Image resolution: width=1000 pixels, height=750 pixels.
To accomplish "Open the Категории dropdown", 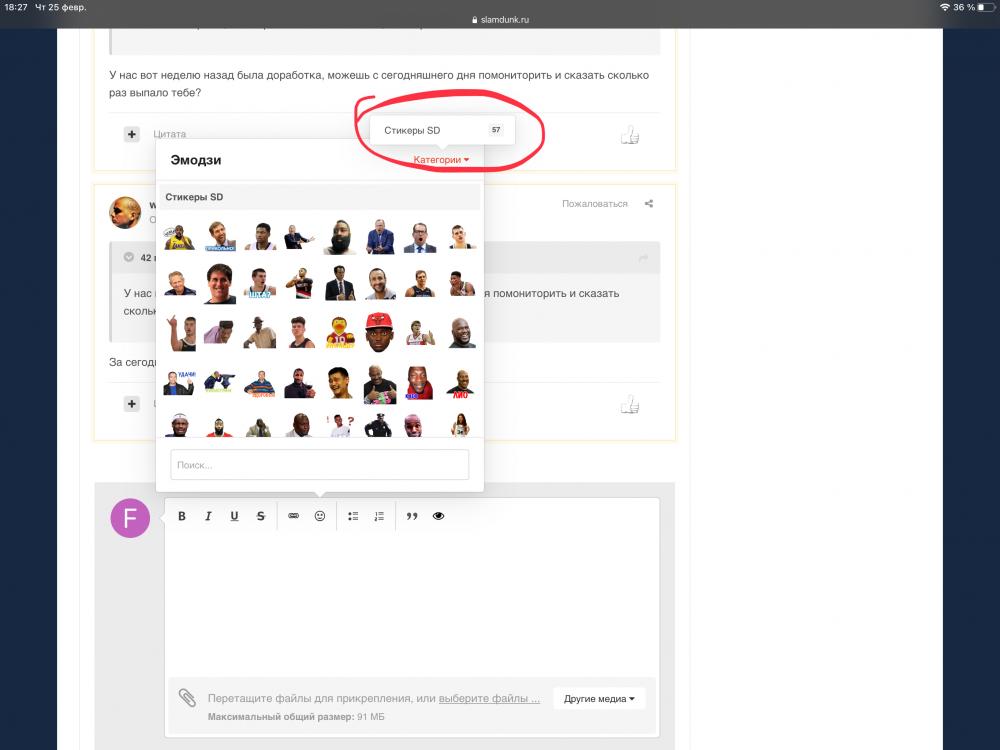I will click(441, 160).
